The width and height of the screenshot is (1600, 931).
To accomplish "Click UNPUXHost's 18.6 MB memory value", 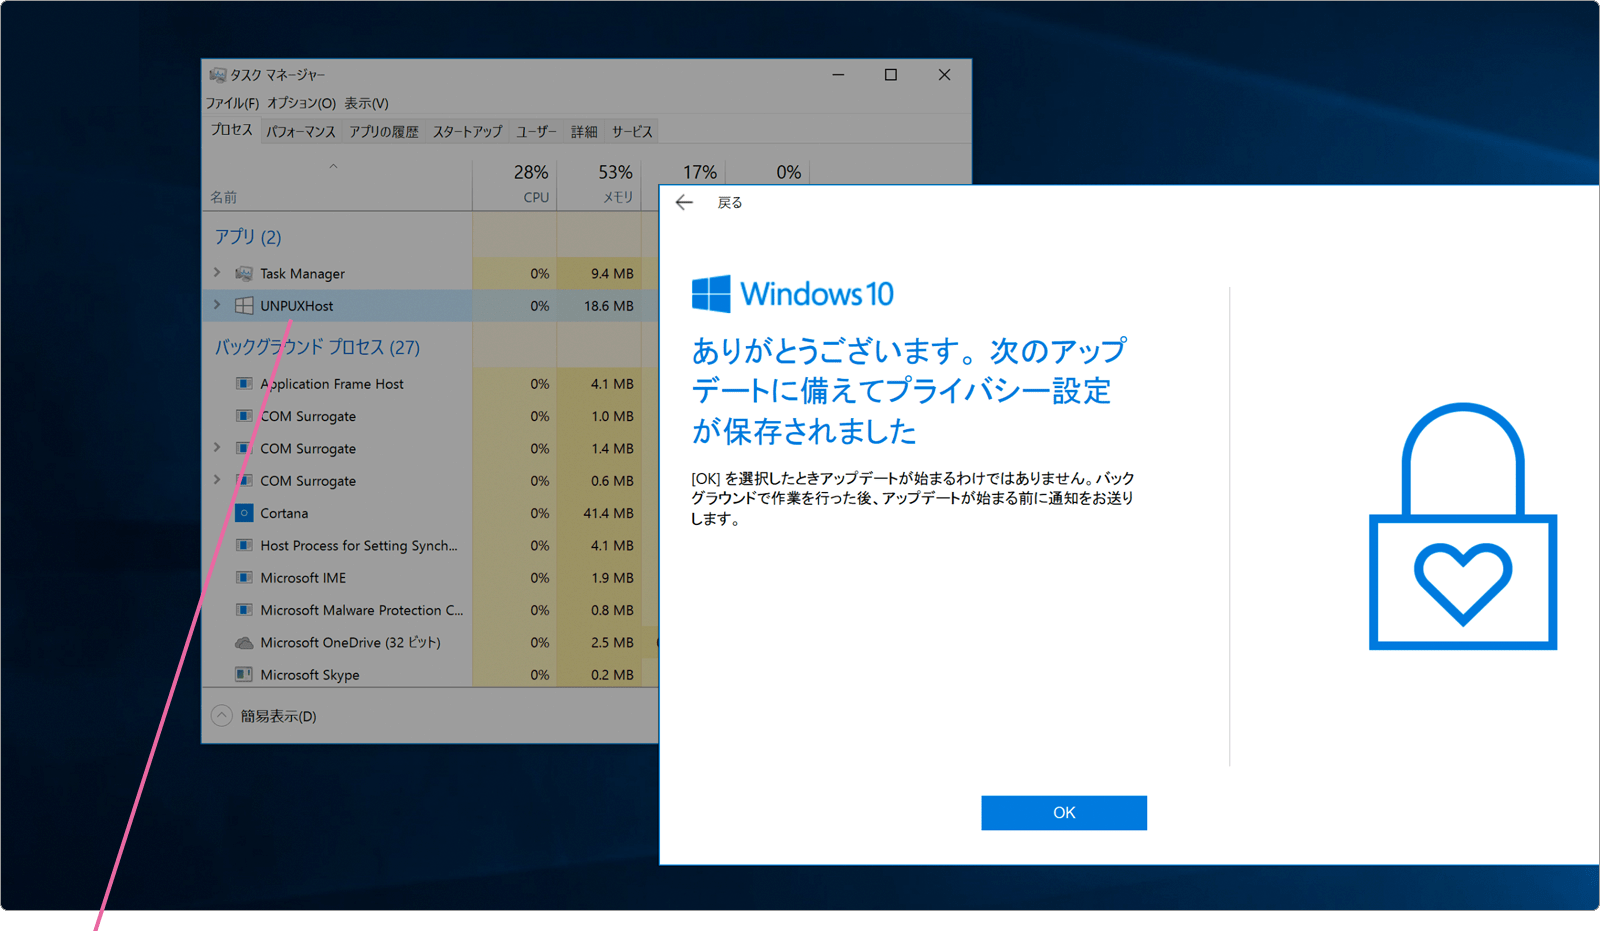I will [x=609, y=306].
